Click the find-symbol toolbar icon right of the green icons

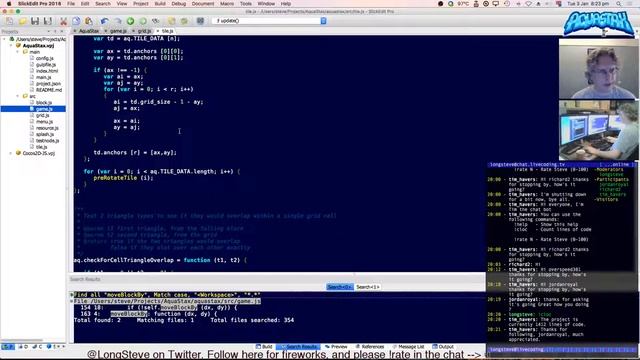156,21
